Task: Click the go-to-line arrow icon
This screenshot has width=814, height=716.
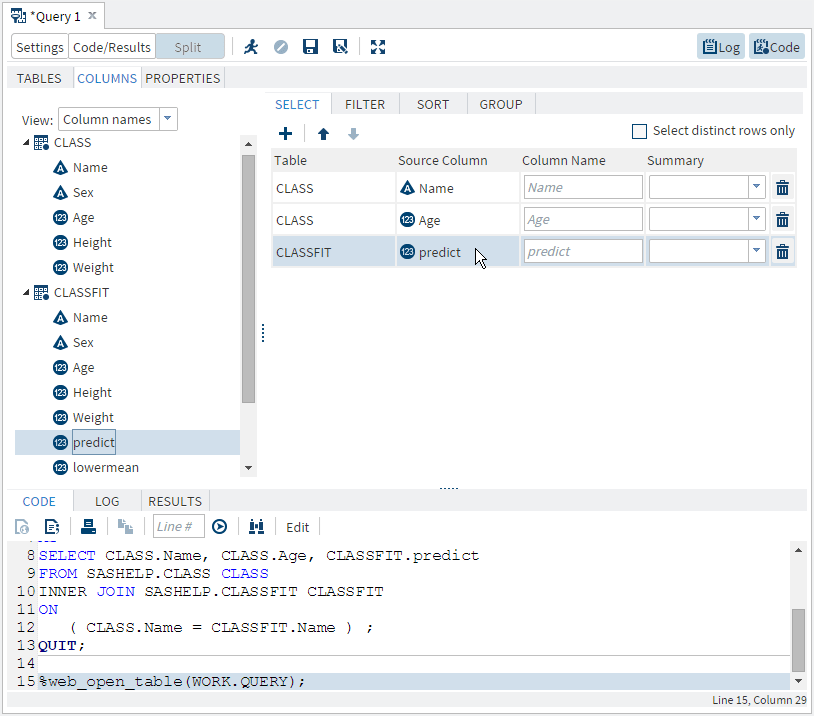Action: click(x=220, y=527)
